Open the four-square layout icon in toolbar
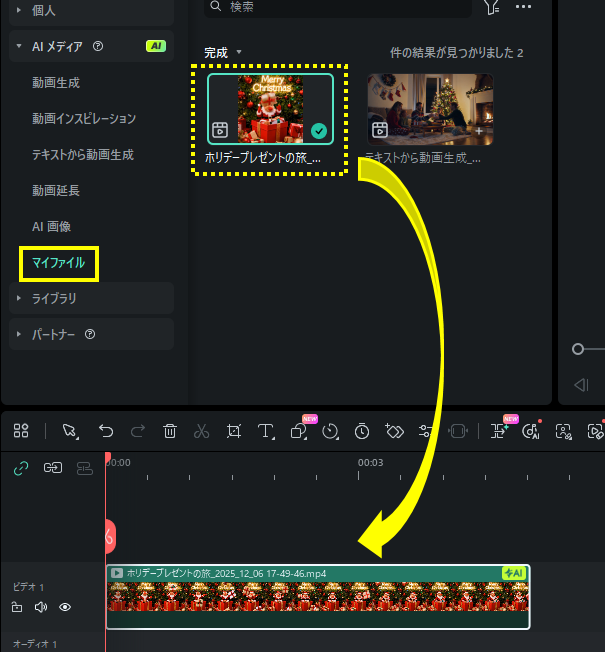Screen dimensions: 605x652 click(x=21, y=430)
